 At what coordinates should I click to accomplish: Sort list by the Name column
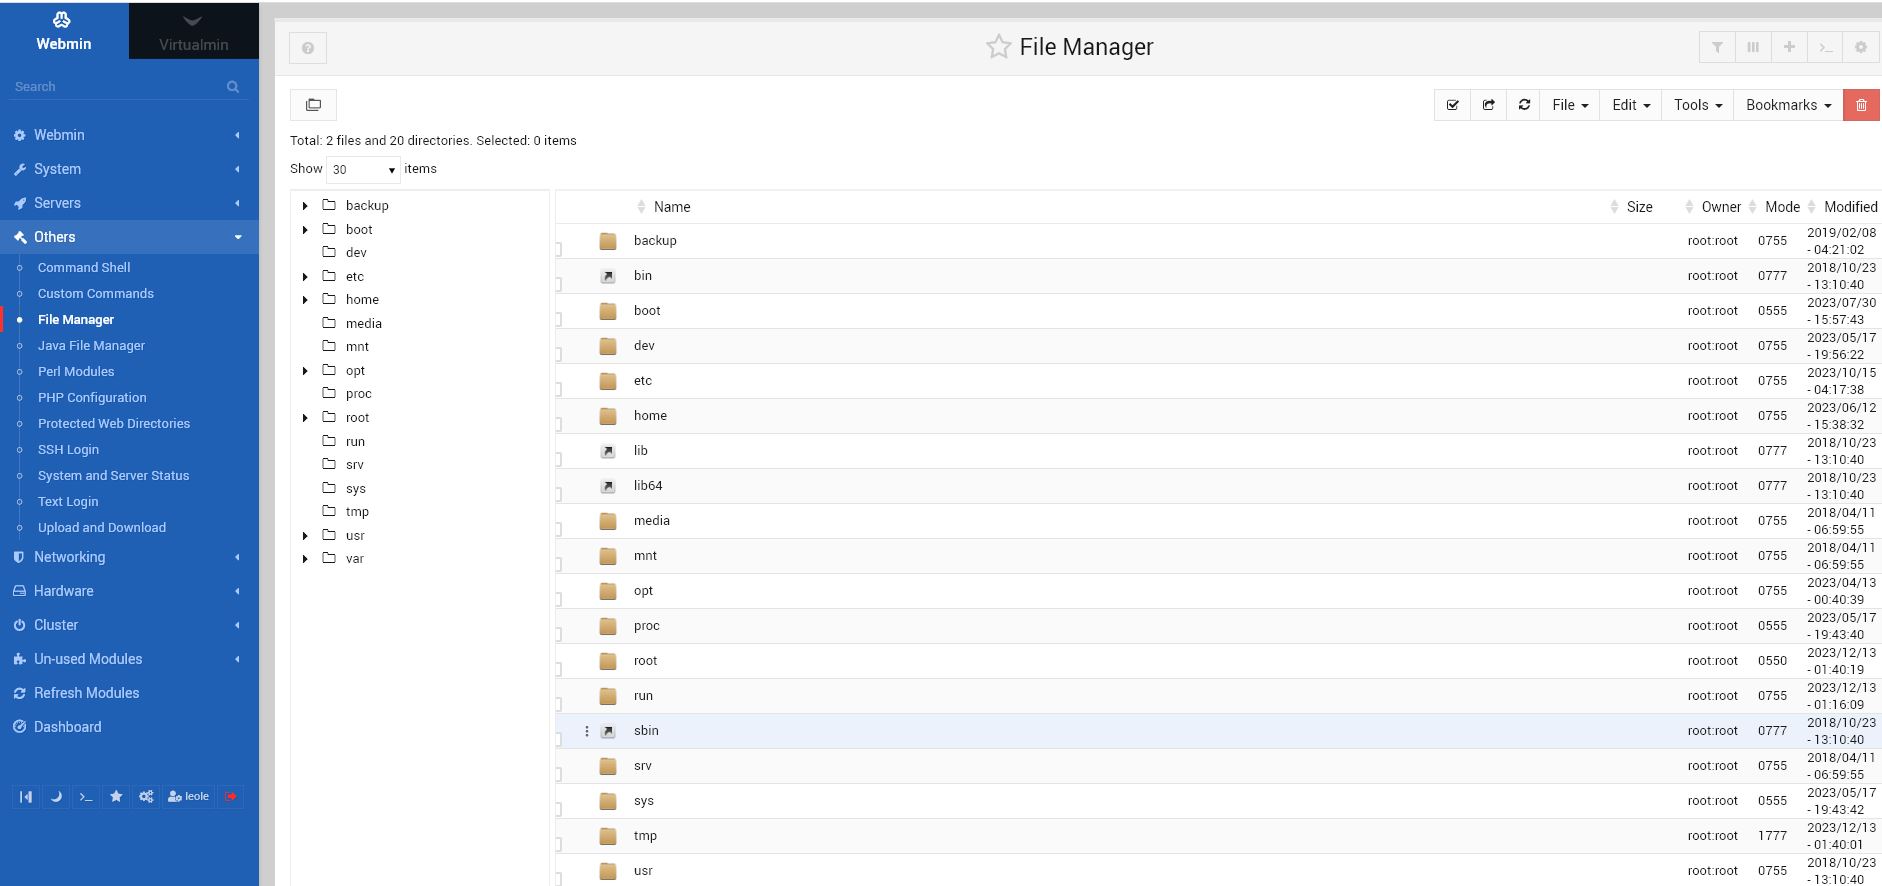pyautogui.click(x=671, y=207)
